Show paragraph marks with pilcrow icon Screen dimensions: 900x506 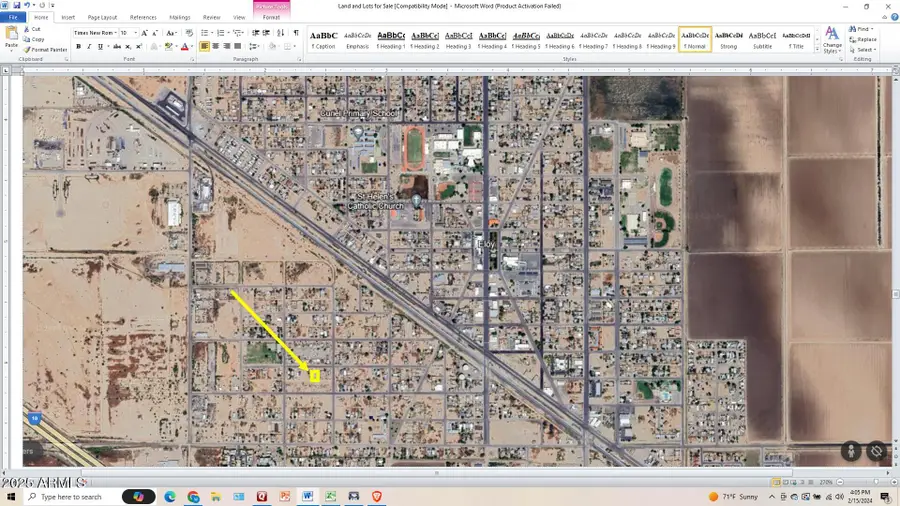click(296, 33)
